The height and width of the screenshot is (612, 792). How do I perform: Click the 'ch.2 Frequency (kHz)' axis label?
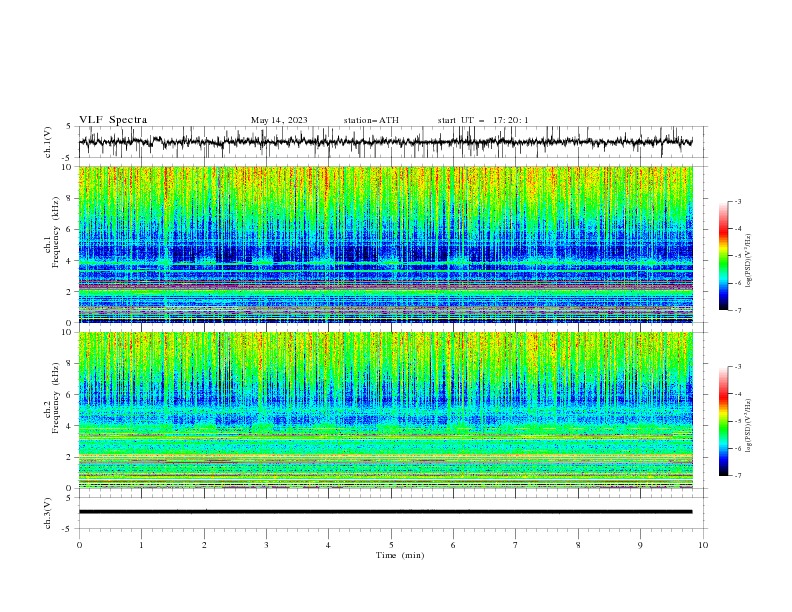click(51, 398)
